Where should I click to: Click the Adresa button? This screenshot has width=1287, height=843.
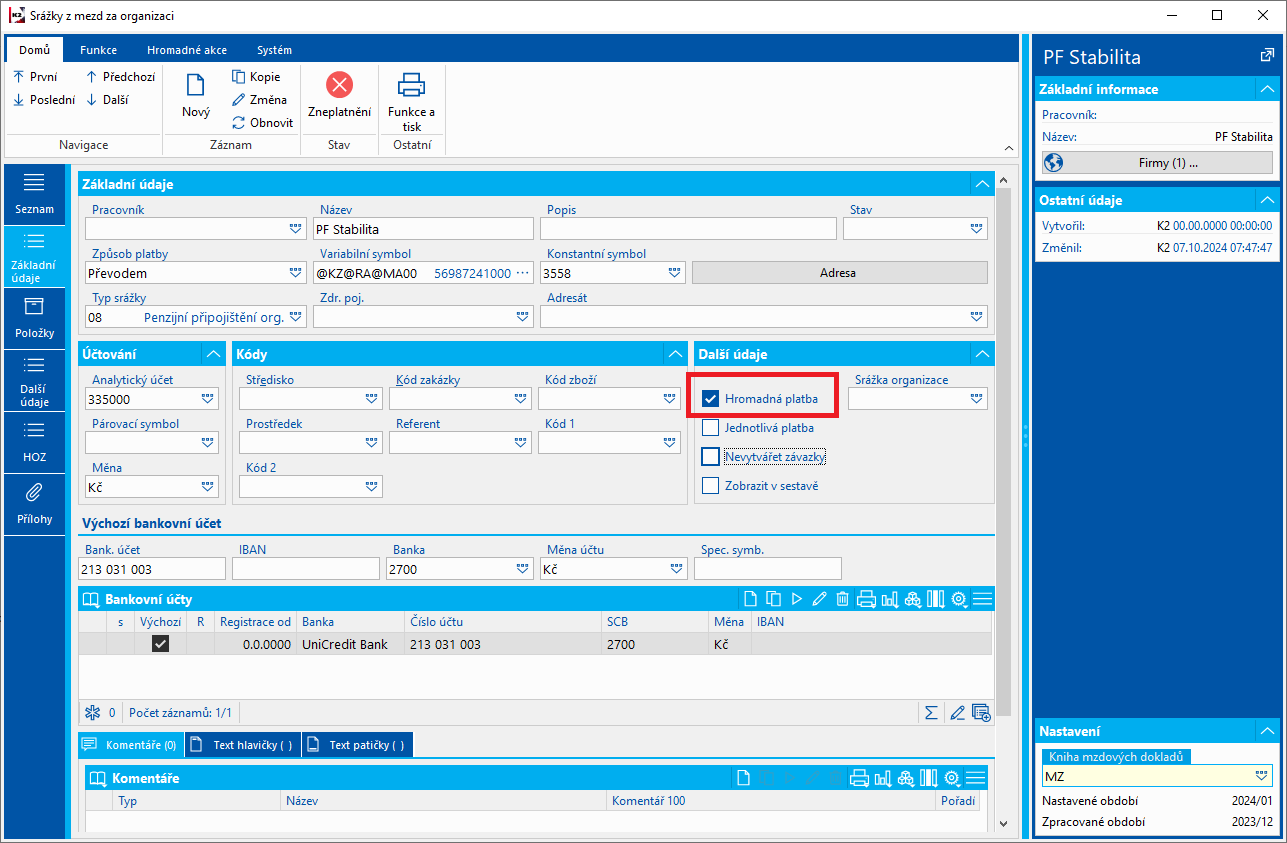tap(839, 273)
